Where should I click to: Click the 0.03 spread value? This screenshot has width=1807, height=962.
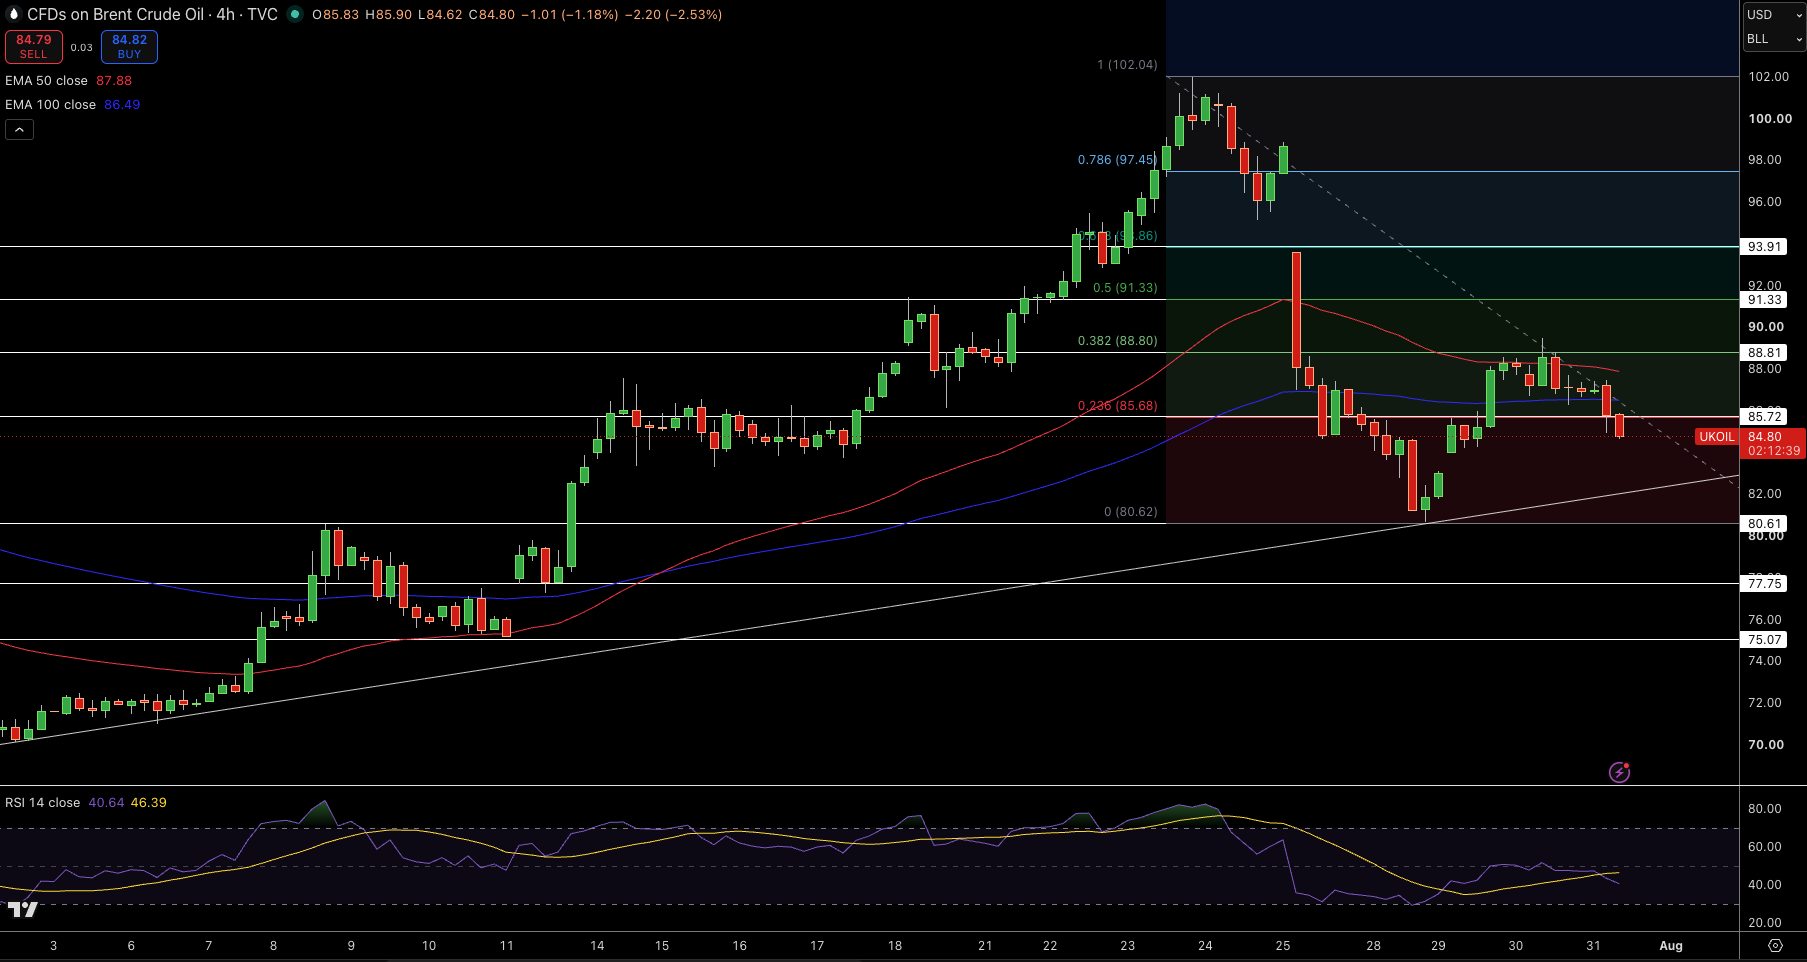point(82,47)
